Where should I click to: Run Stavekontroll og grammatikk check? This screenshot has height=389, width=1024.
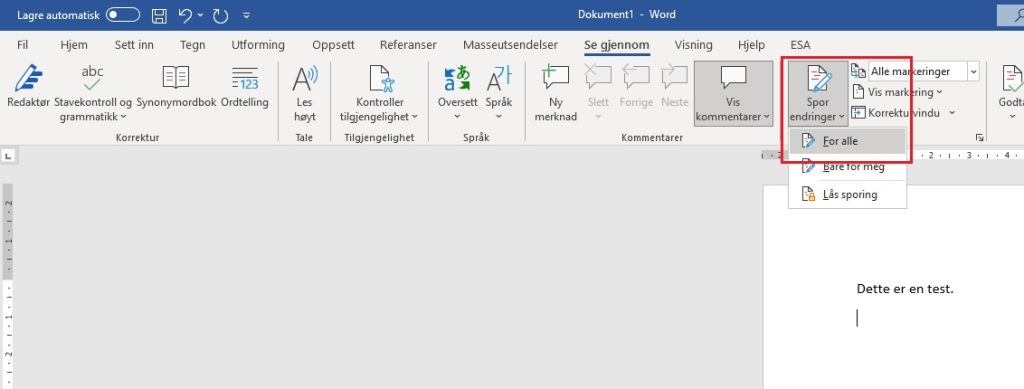tap(93, 93)
